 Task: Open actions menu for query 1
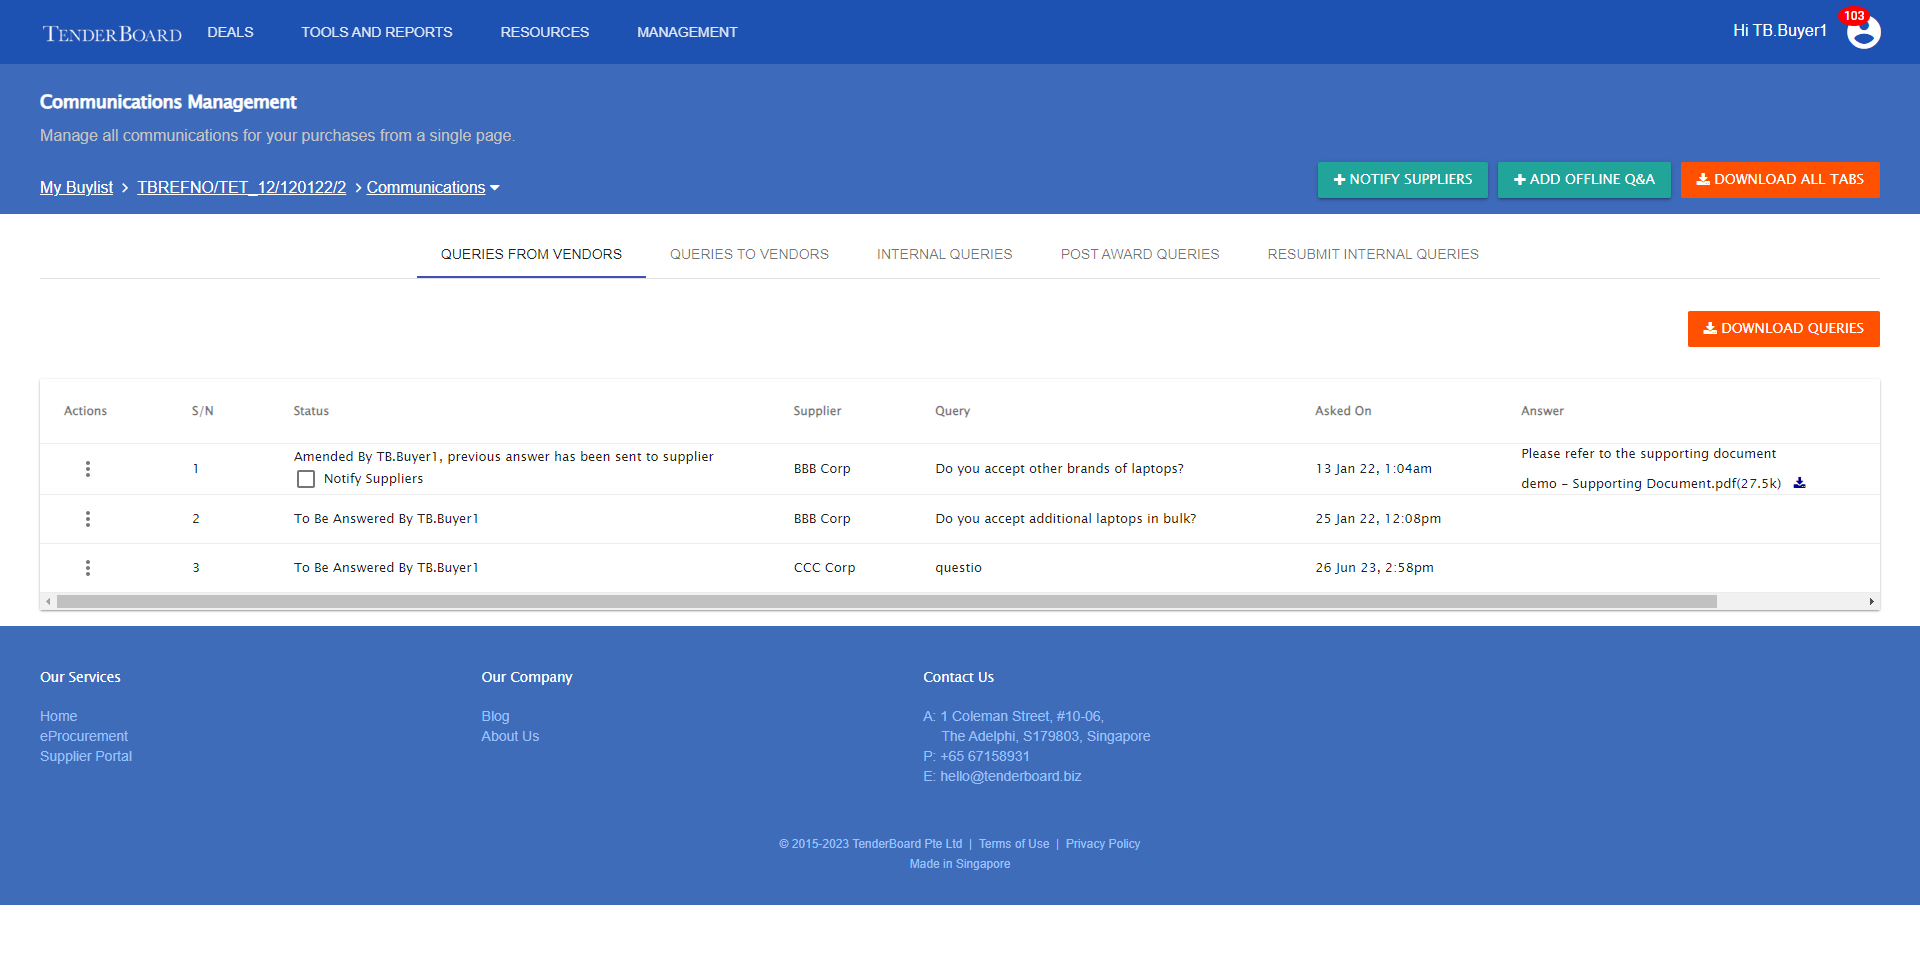pos(88,469)
